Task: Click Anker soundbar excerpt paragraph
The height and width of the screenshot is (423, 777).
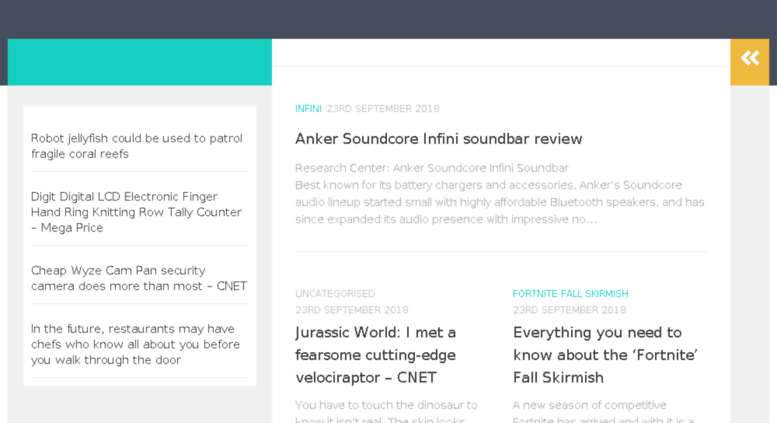Action: [x=500, y=194]
